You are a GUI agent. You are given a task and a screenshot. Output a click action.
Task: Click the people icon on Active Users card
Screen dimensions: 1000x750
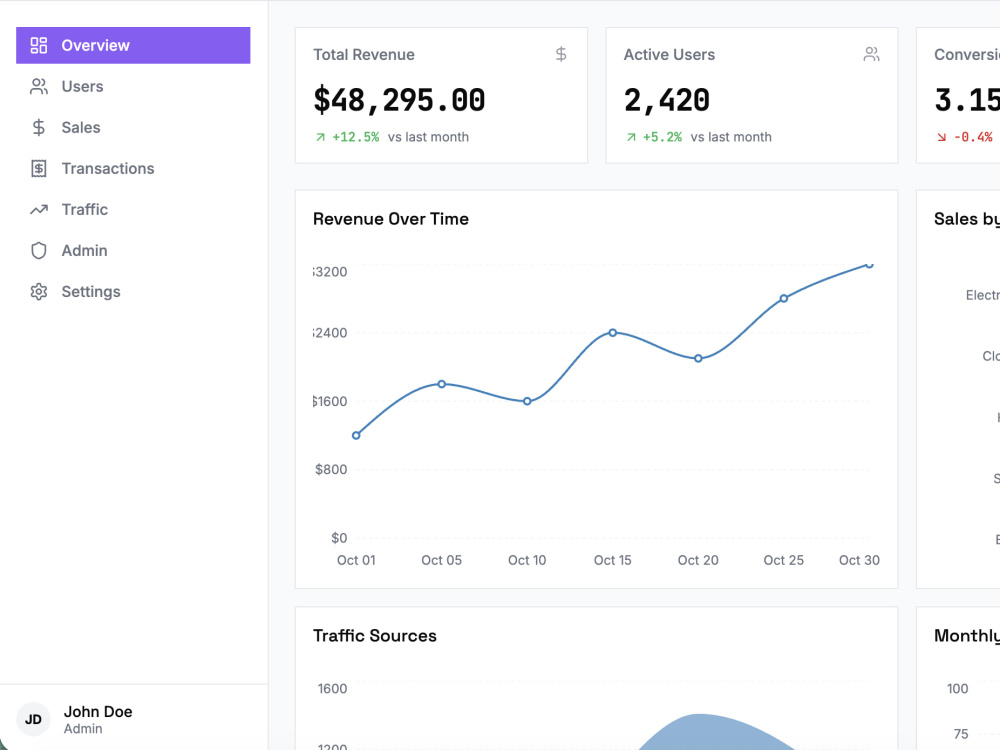click(871, 54)
